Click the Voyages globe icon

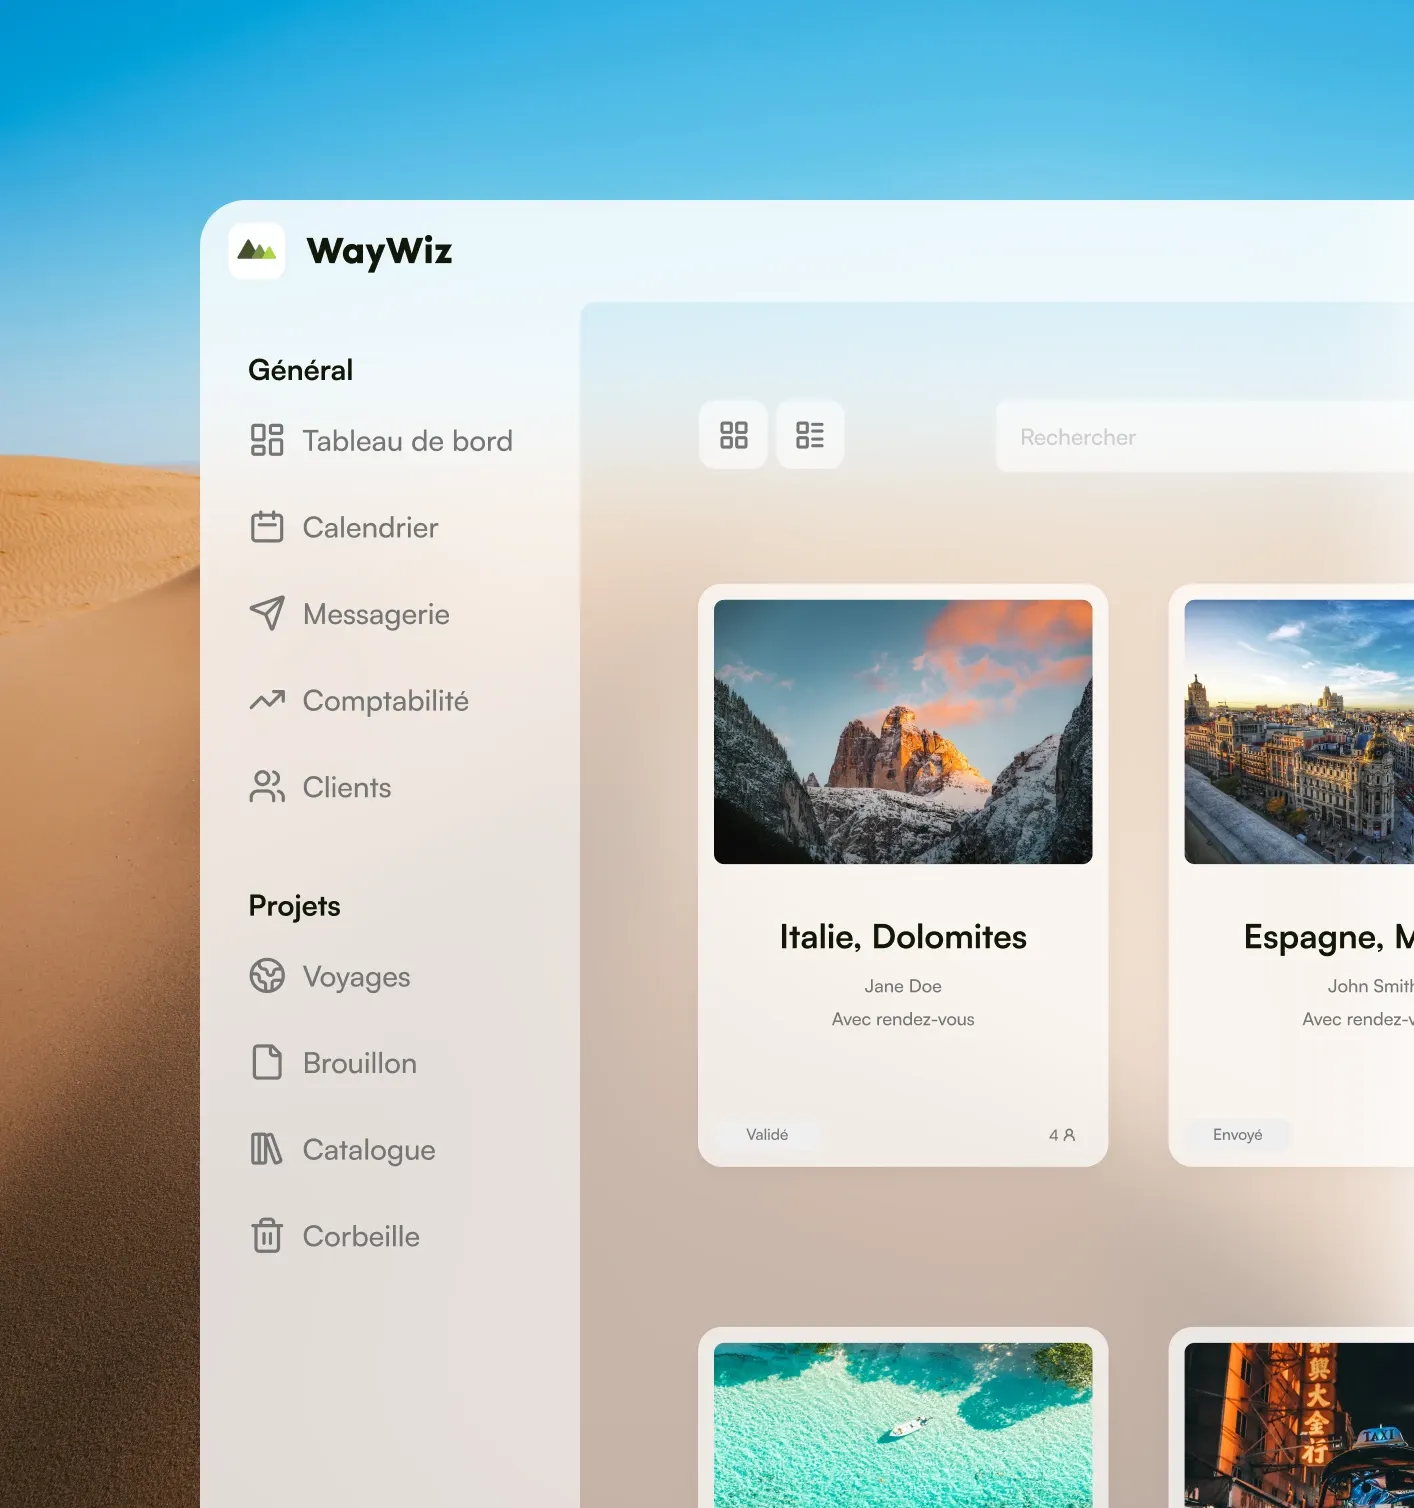(267, 976)
